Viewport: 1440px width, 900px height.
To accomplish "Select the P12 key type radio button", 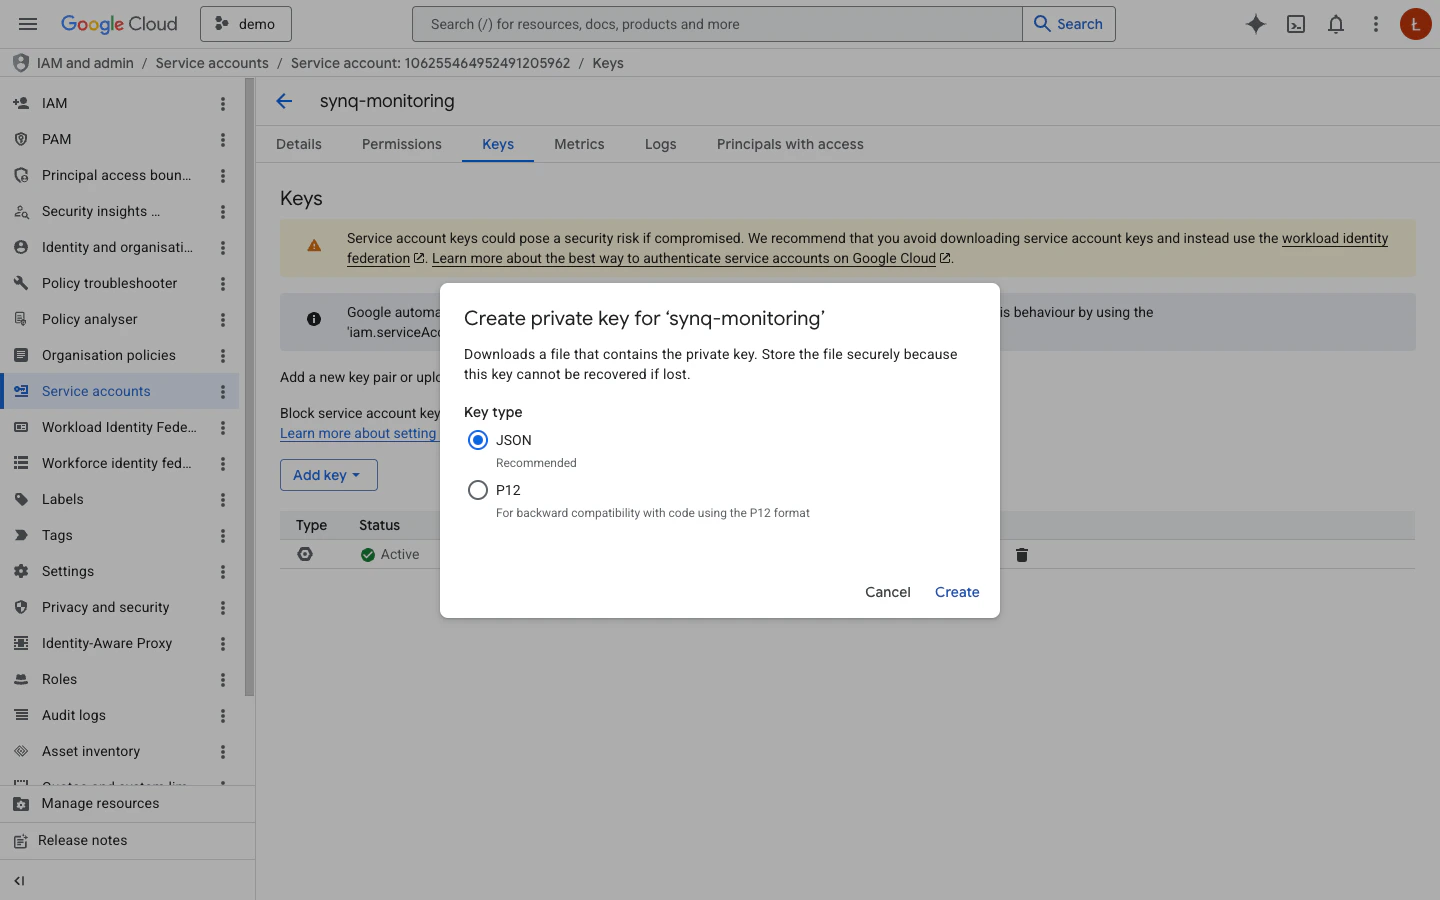I will click(x=478, y=490).
